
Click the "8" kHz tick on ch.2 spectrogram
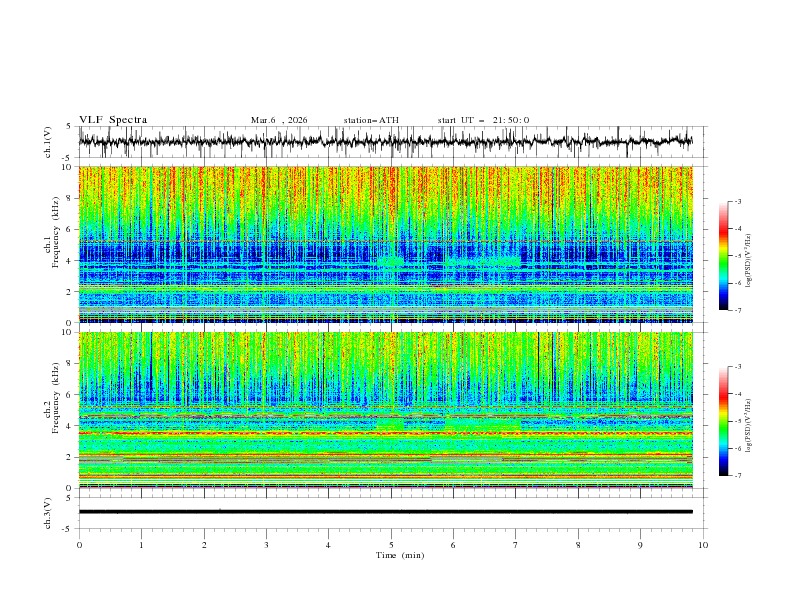70,364
